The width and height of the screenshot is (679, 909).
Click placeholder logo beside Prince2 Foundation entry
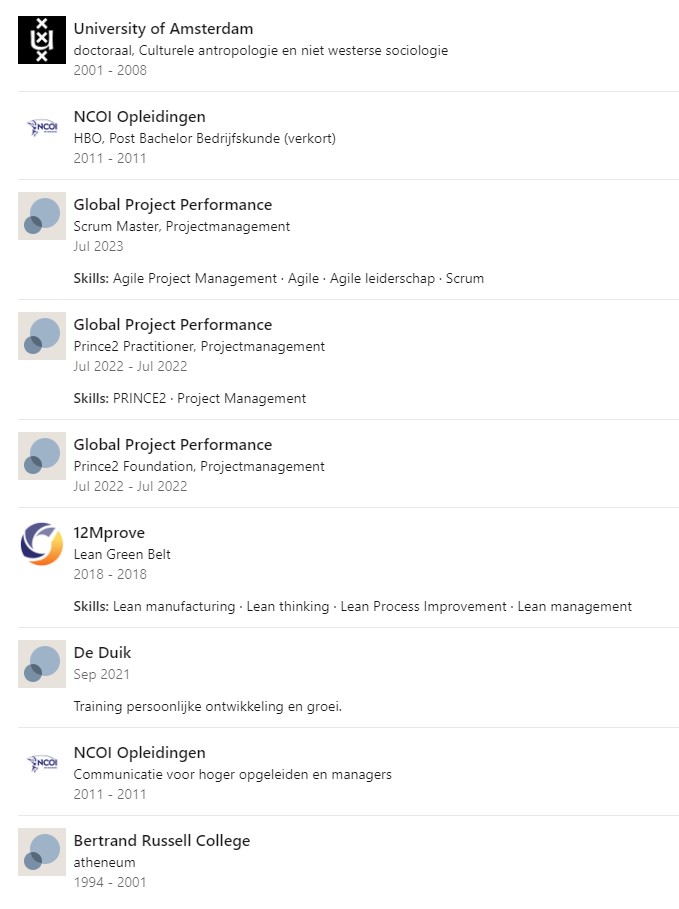click(42, 456)
